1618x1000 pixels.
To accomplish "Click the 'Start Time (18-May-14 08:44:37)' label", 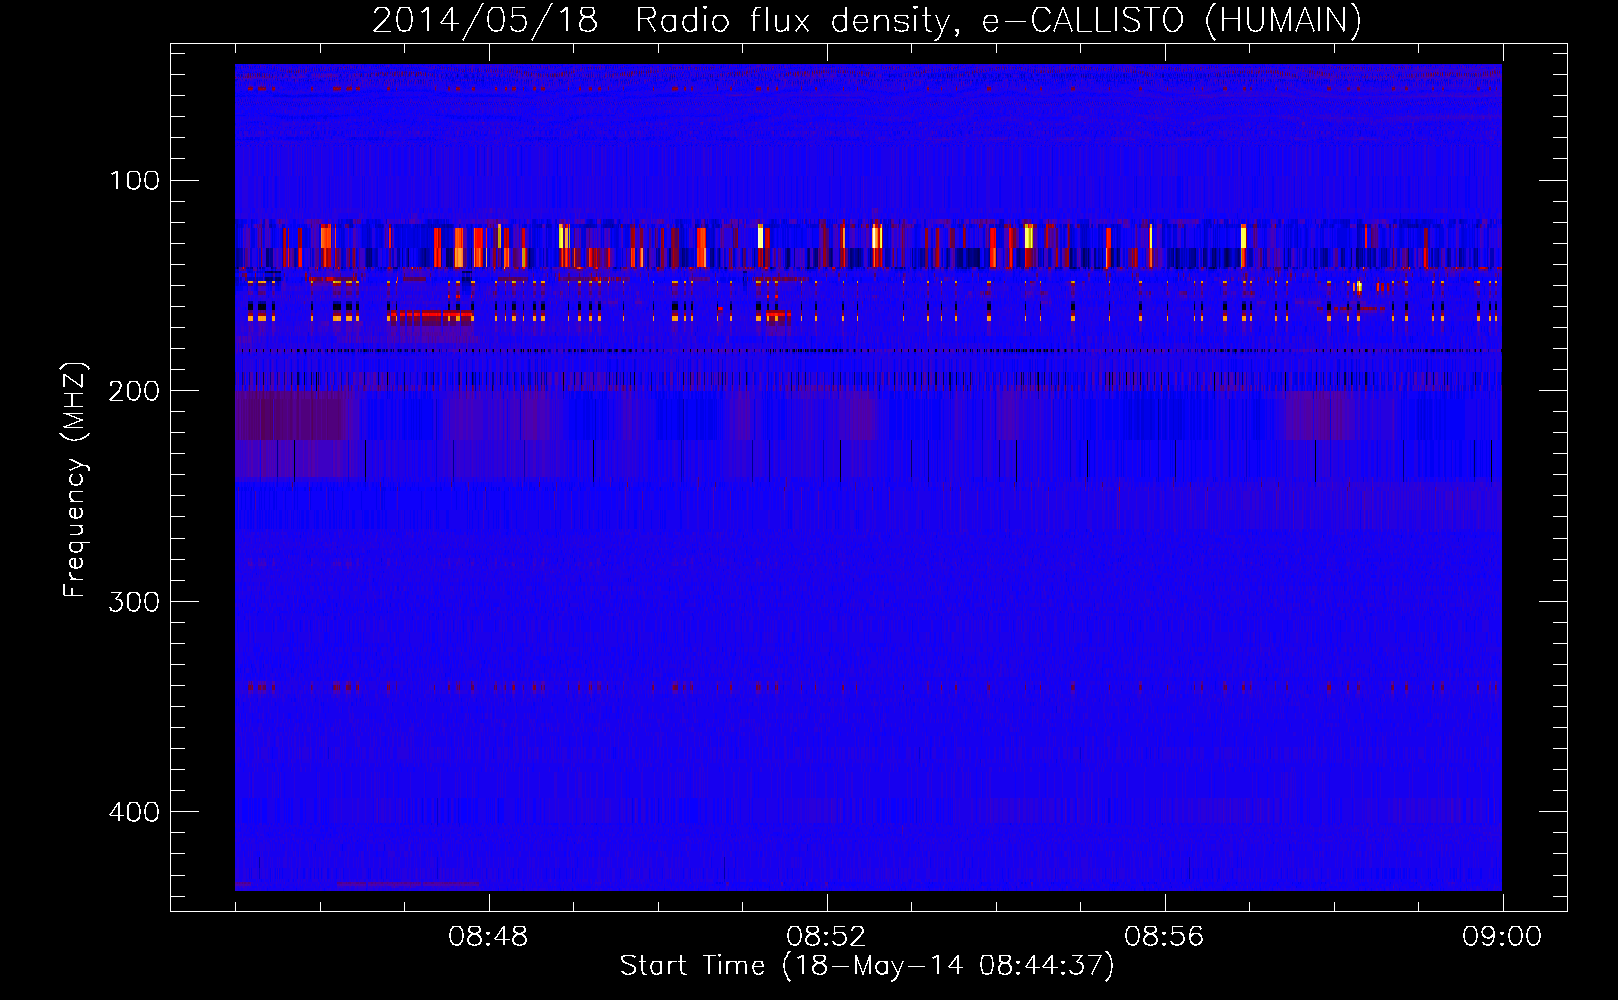I will pyautogui.click(x=867, y=966).
